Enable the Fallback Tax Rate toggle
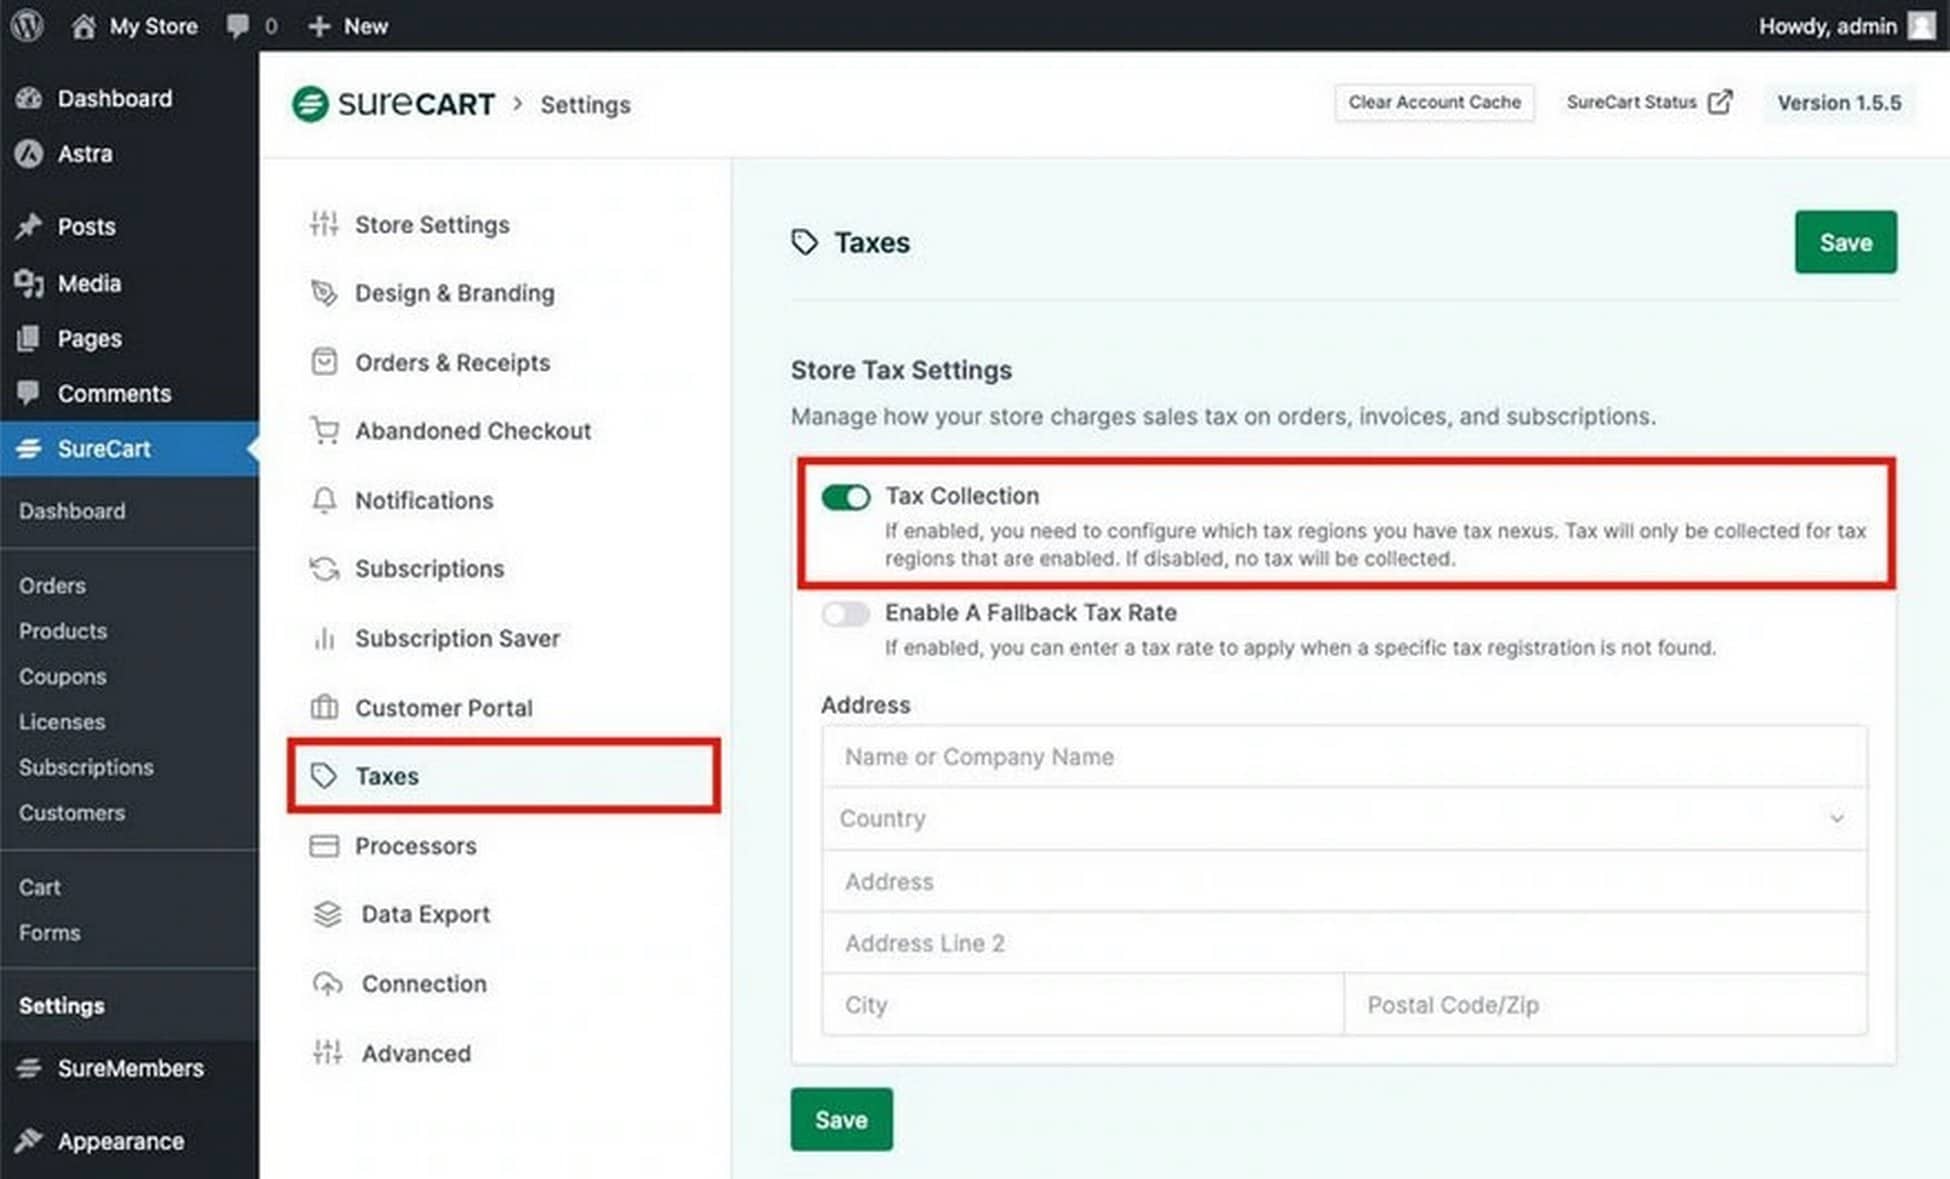The width and height of the screenshot is (1950, 1179). pos(845,612)
